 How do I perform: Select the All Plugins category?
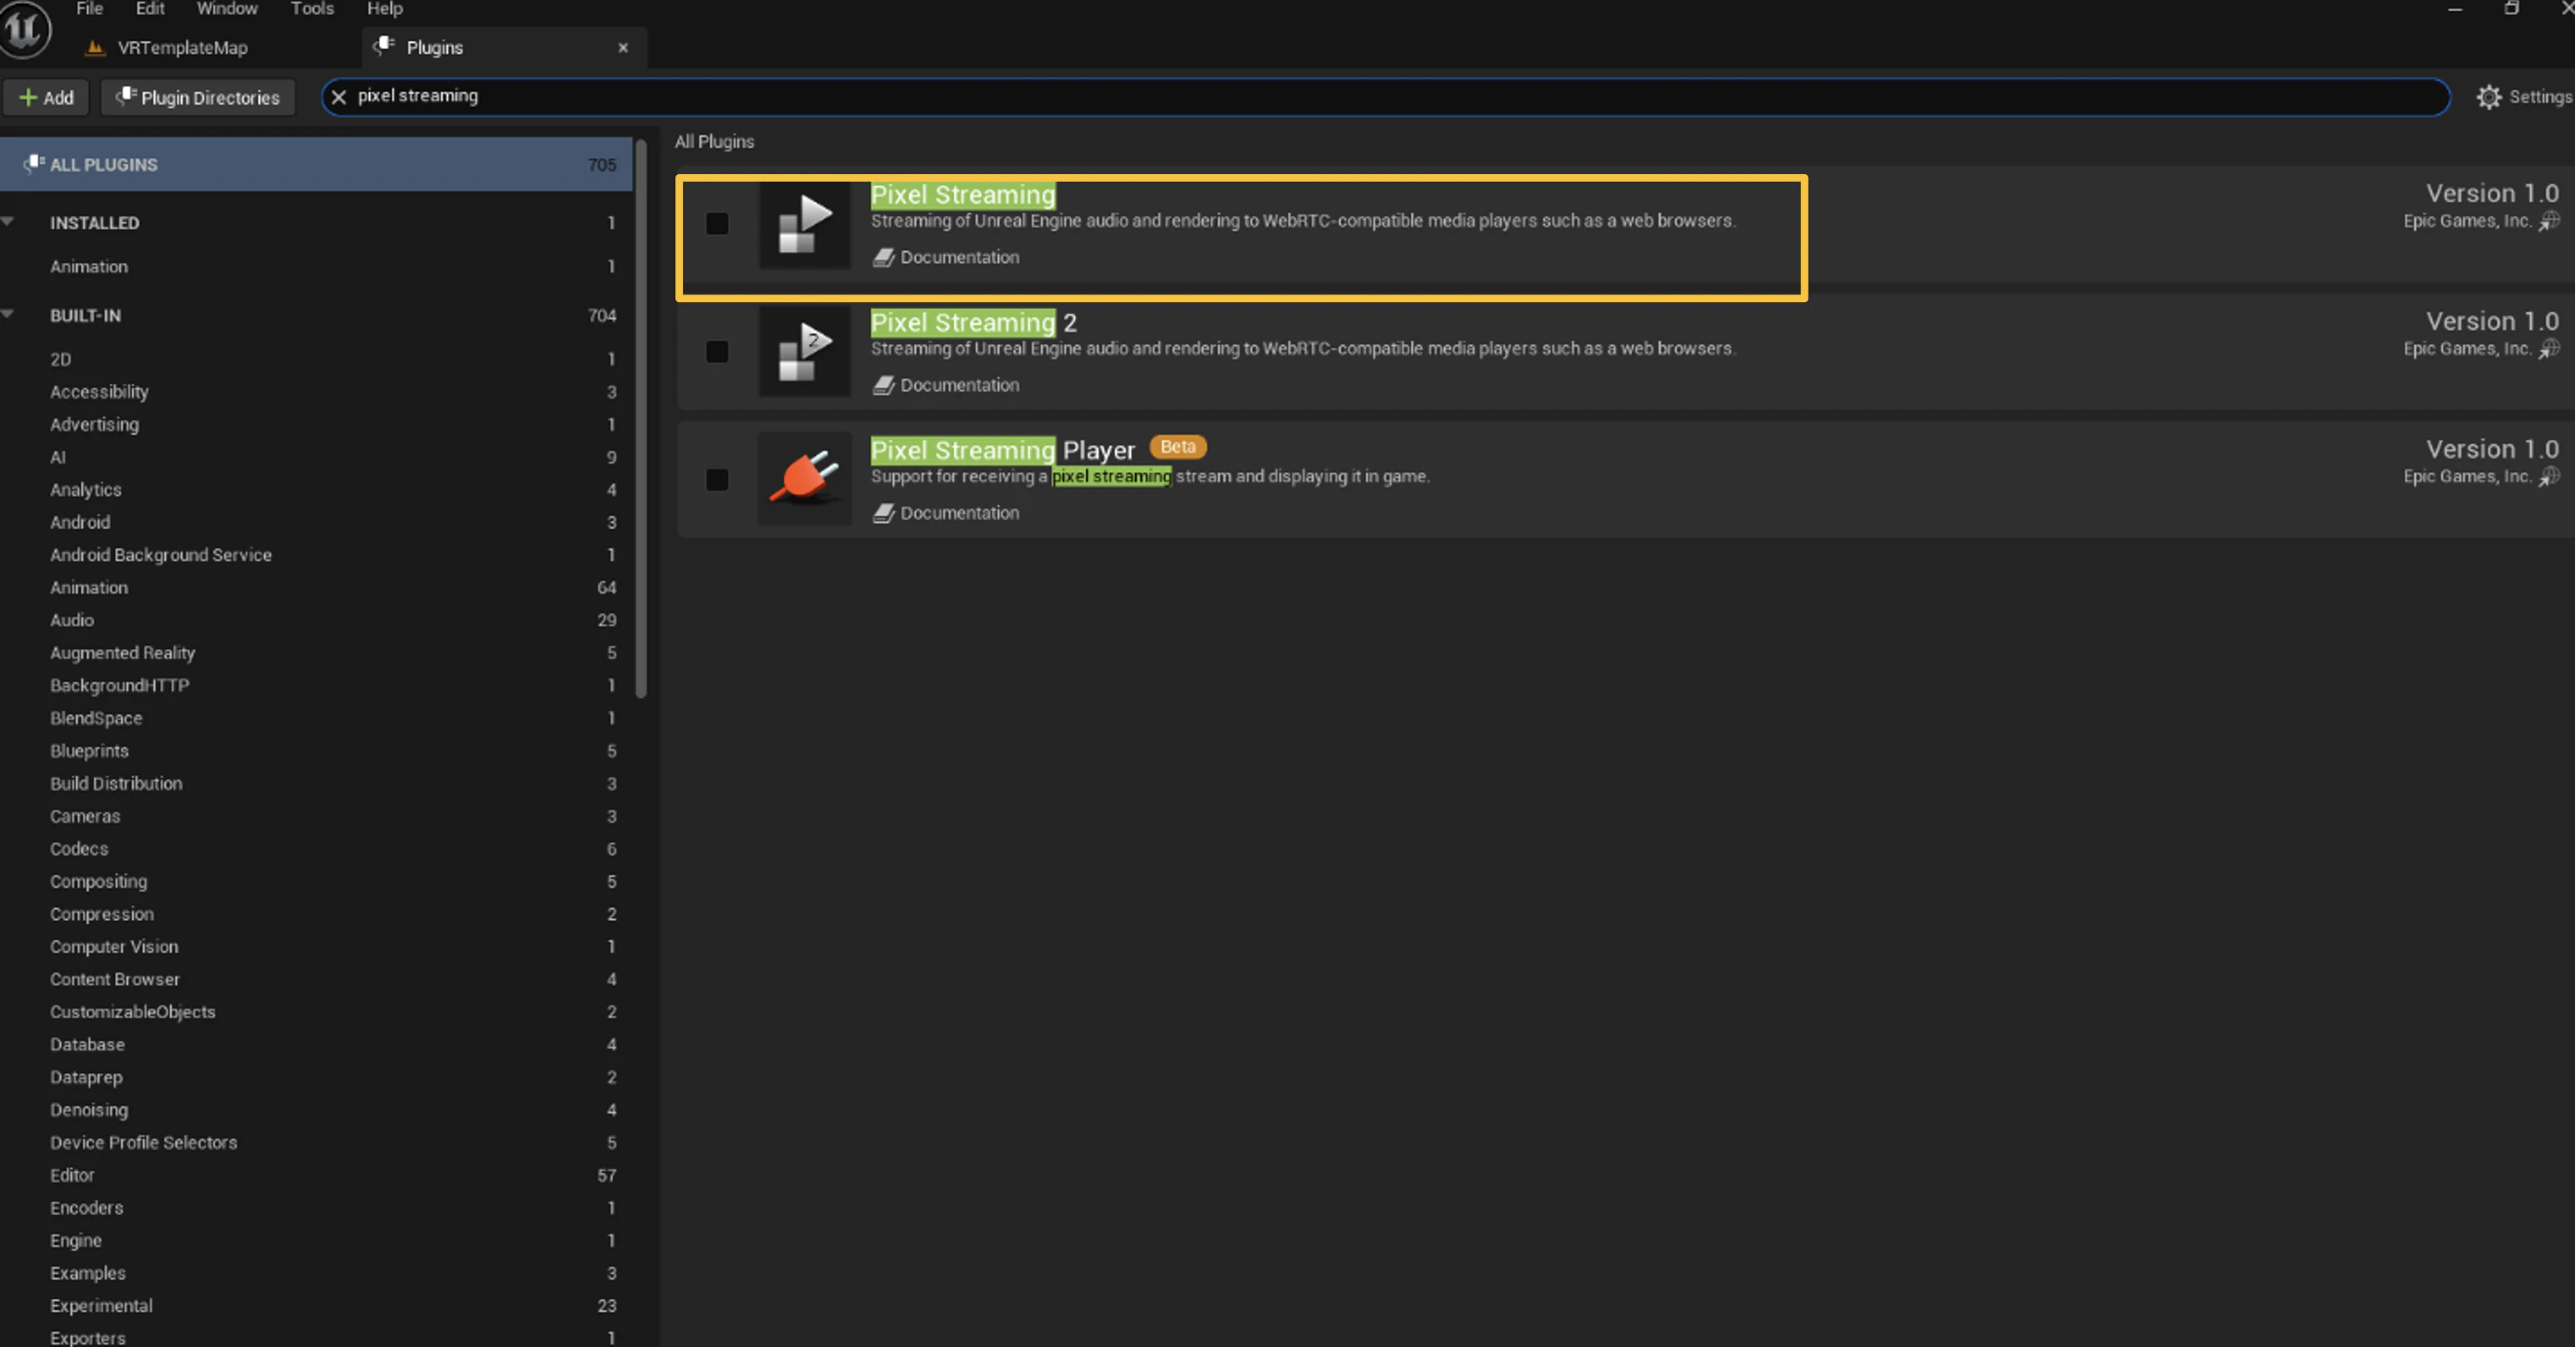click(316, 164)
